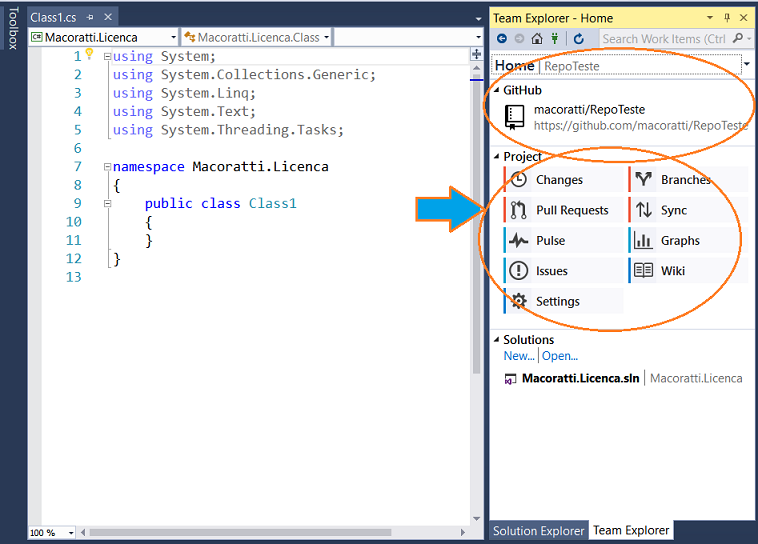Click the New... solution link
Viewport: 758px width, 544px height.
click(x=519, y=356)
